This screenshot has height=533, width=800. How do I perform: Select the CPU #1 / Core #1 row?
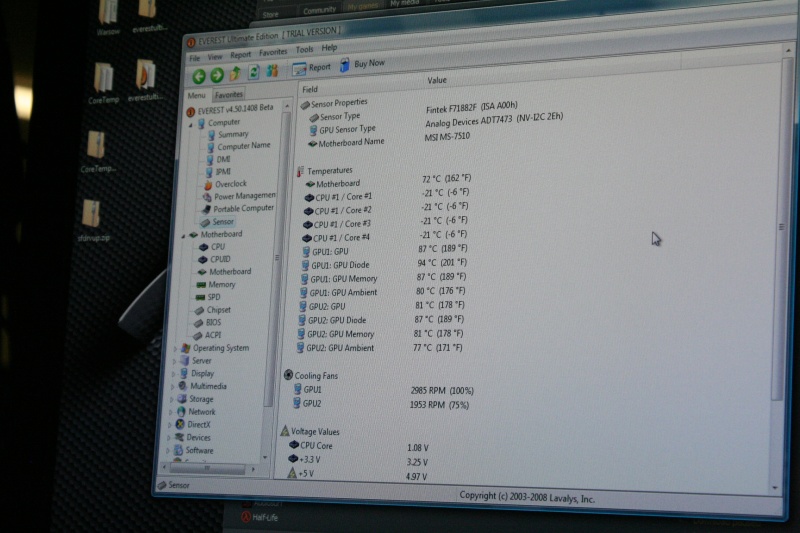coord(386,195)
